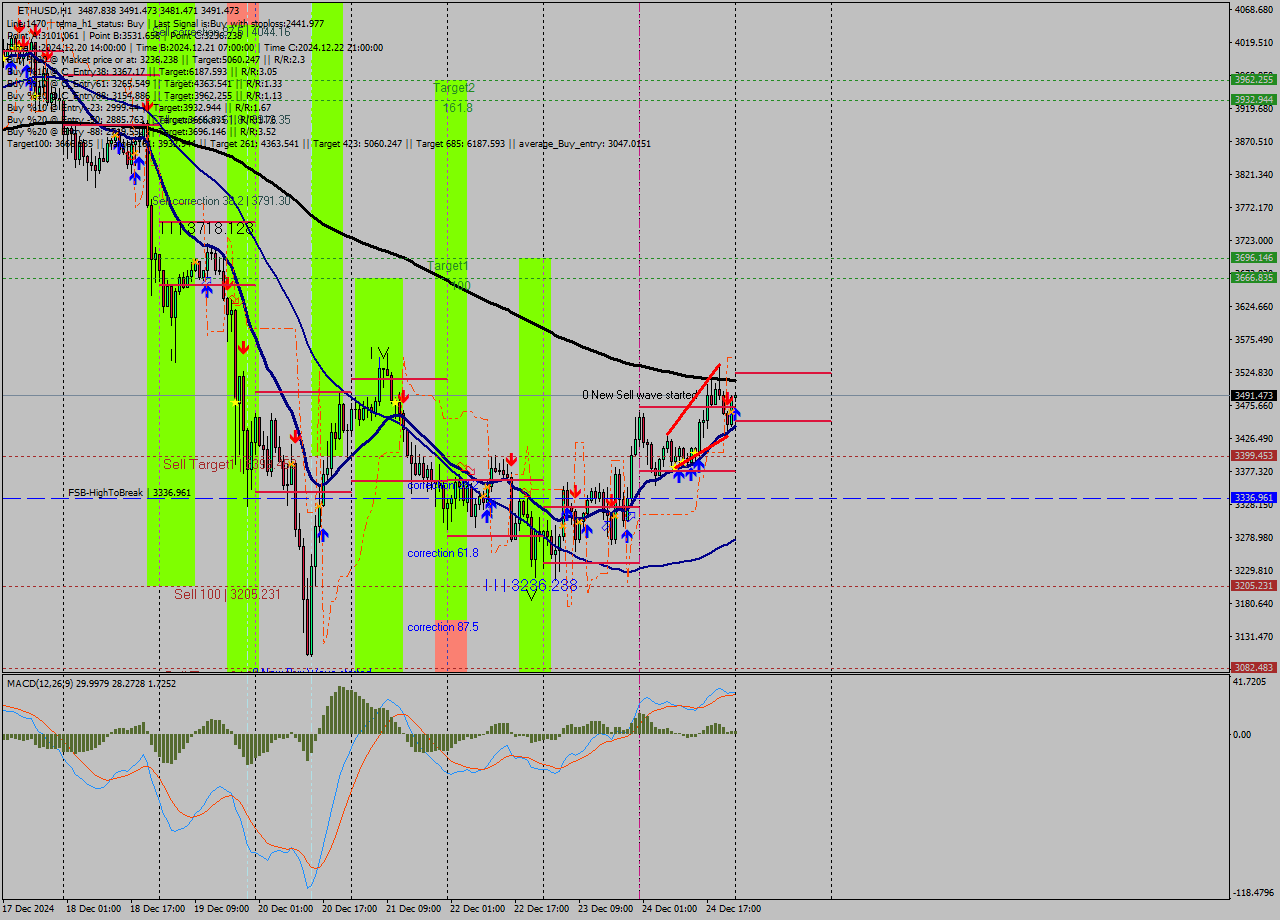Viewport: 1280px width, 920px height.
Task: Click price scale value 3229.810
Action: (1253, 571)
